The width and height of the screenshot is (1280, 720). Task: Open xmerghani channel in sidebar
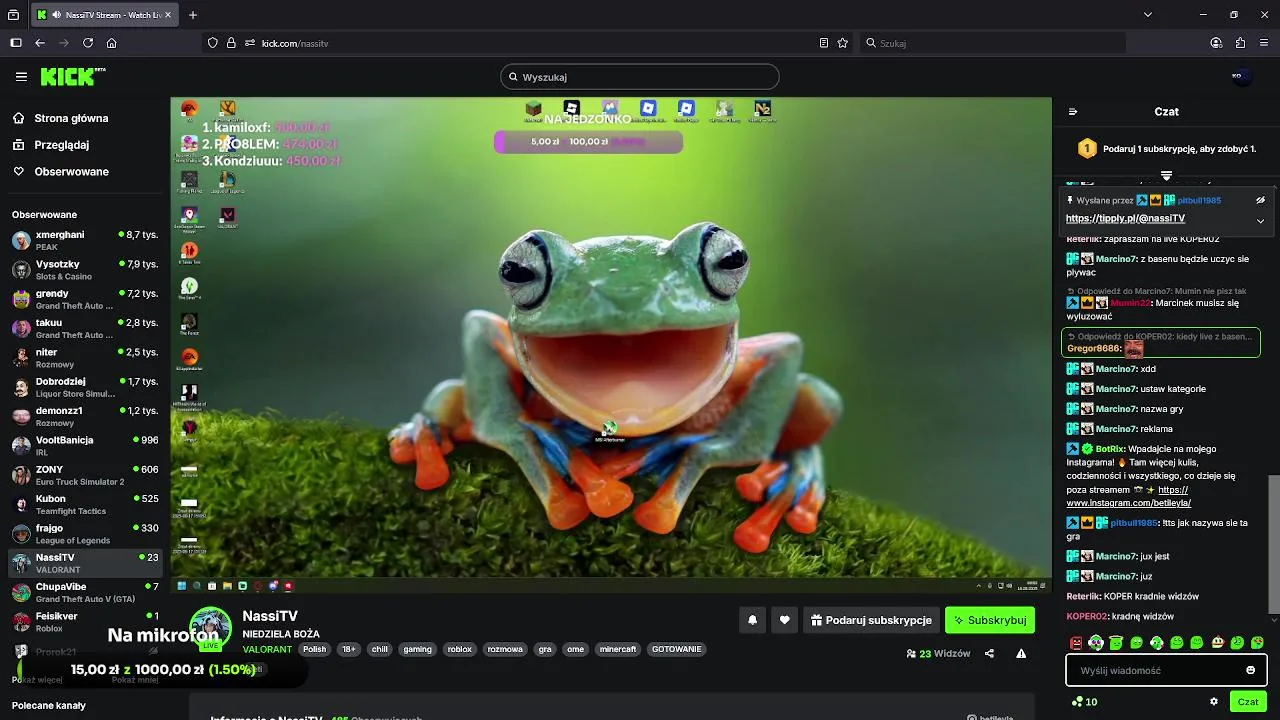coord(85,240)
